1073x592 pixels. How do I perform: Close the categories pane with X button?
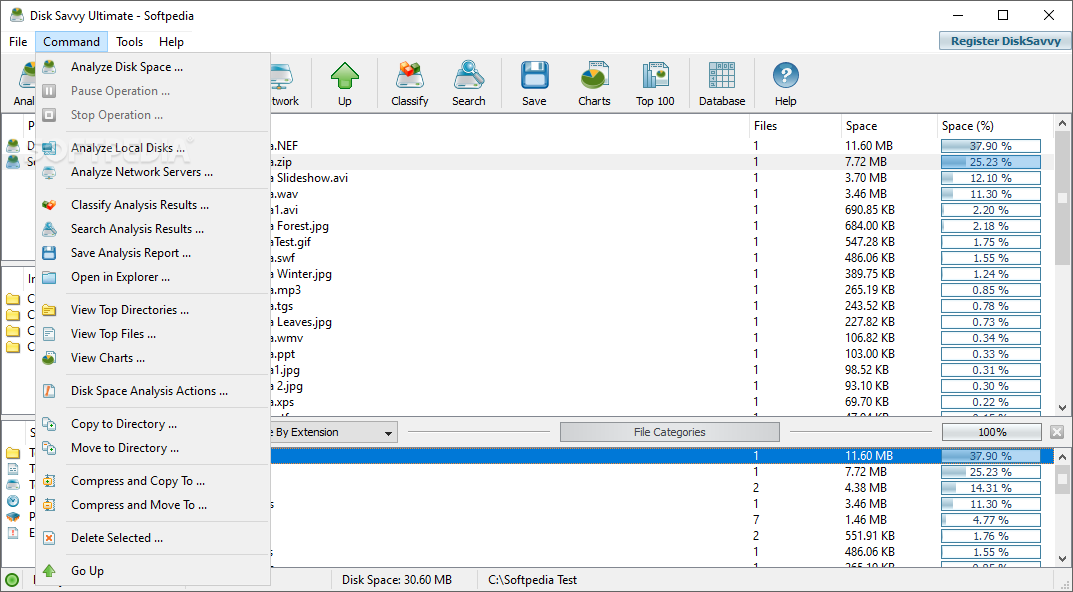tap(1057, 432)
